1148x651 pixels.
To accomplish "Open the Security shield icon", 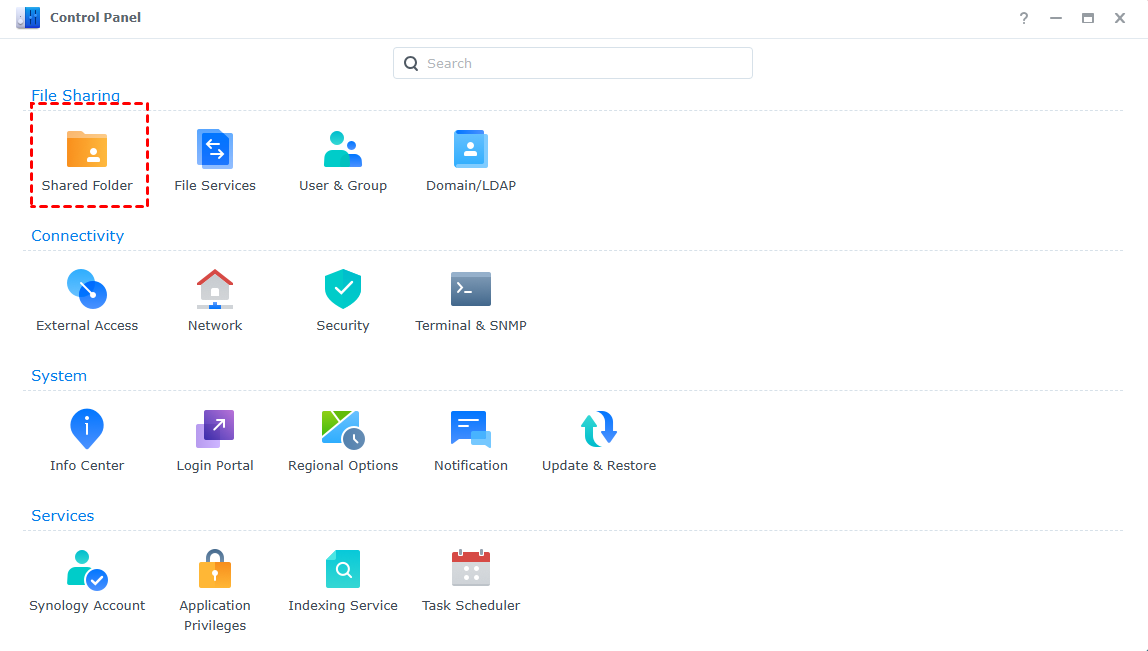I will 343,289.
